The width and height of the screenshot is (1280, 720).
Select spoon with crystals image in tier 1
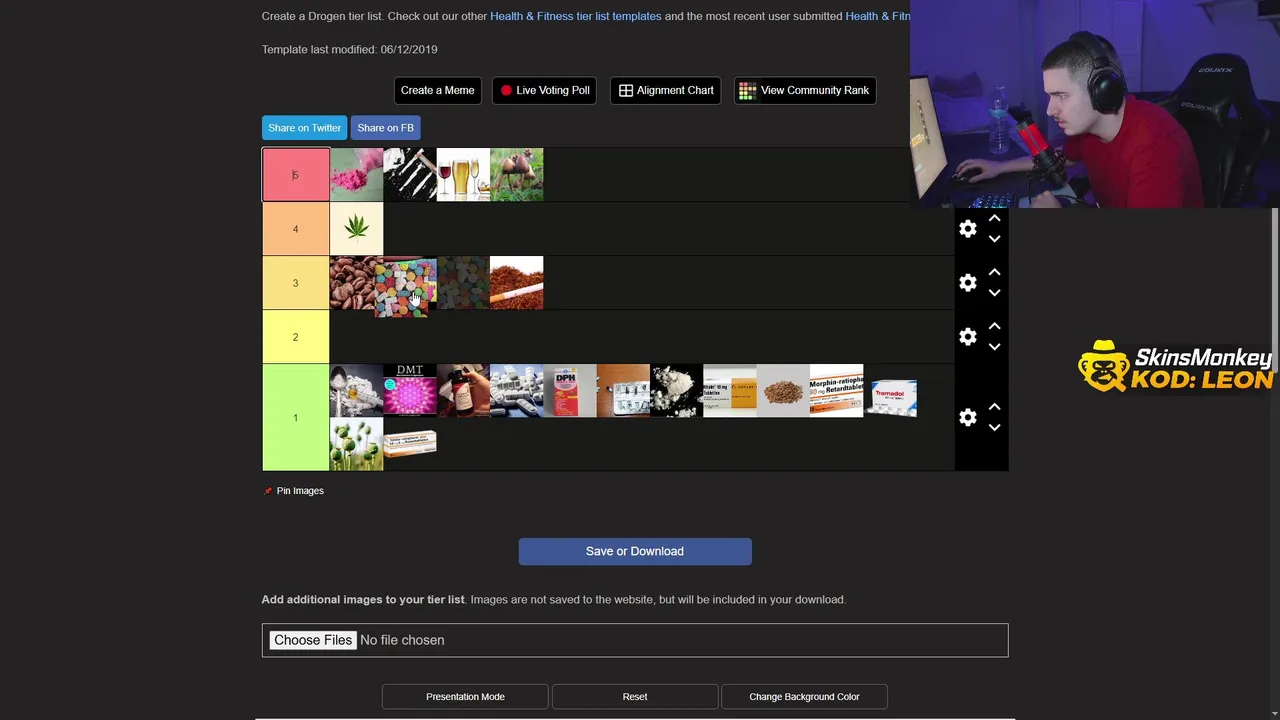[x=356, y=391]
